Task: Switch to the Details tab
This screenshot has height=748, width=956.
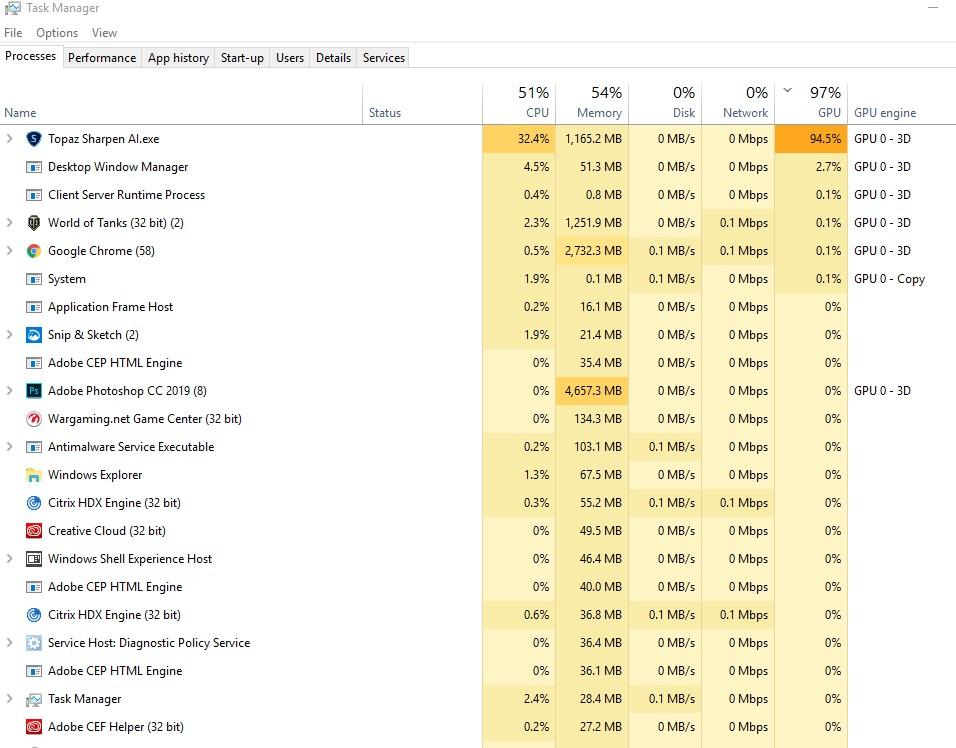Action: (333, 58)
